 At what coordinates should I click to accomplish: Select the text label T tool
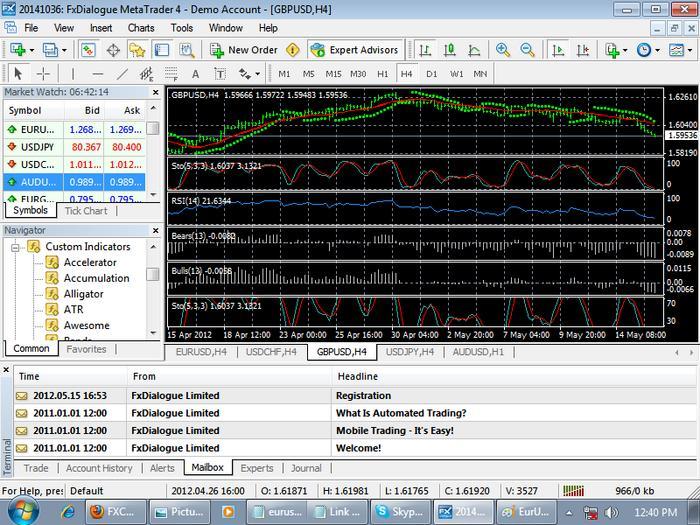click(220, 74)
